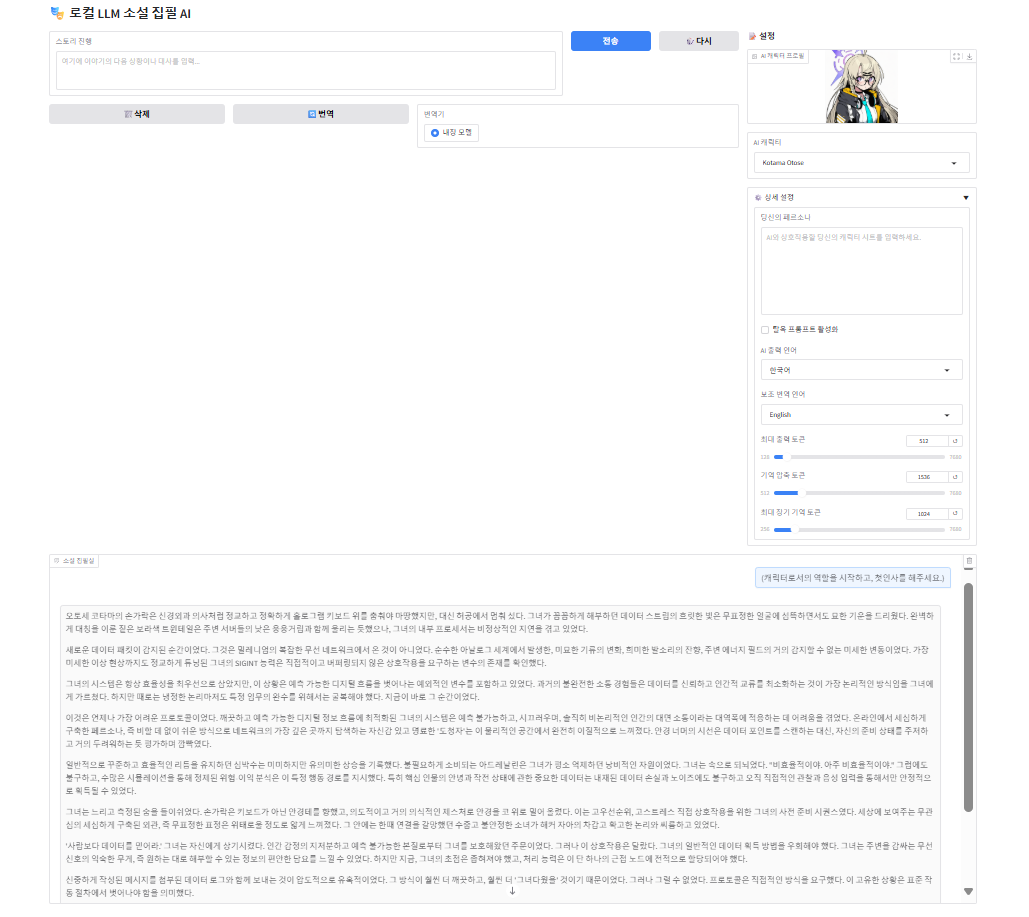Click the download icon on the character profile image
Viewport: 1029px width, 917px height.
[x=969, y=57]
